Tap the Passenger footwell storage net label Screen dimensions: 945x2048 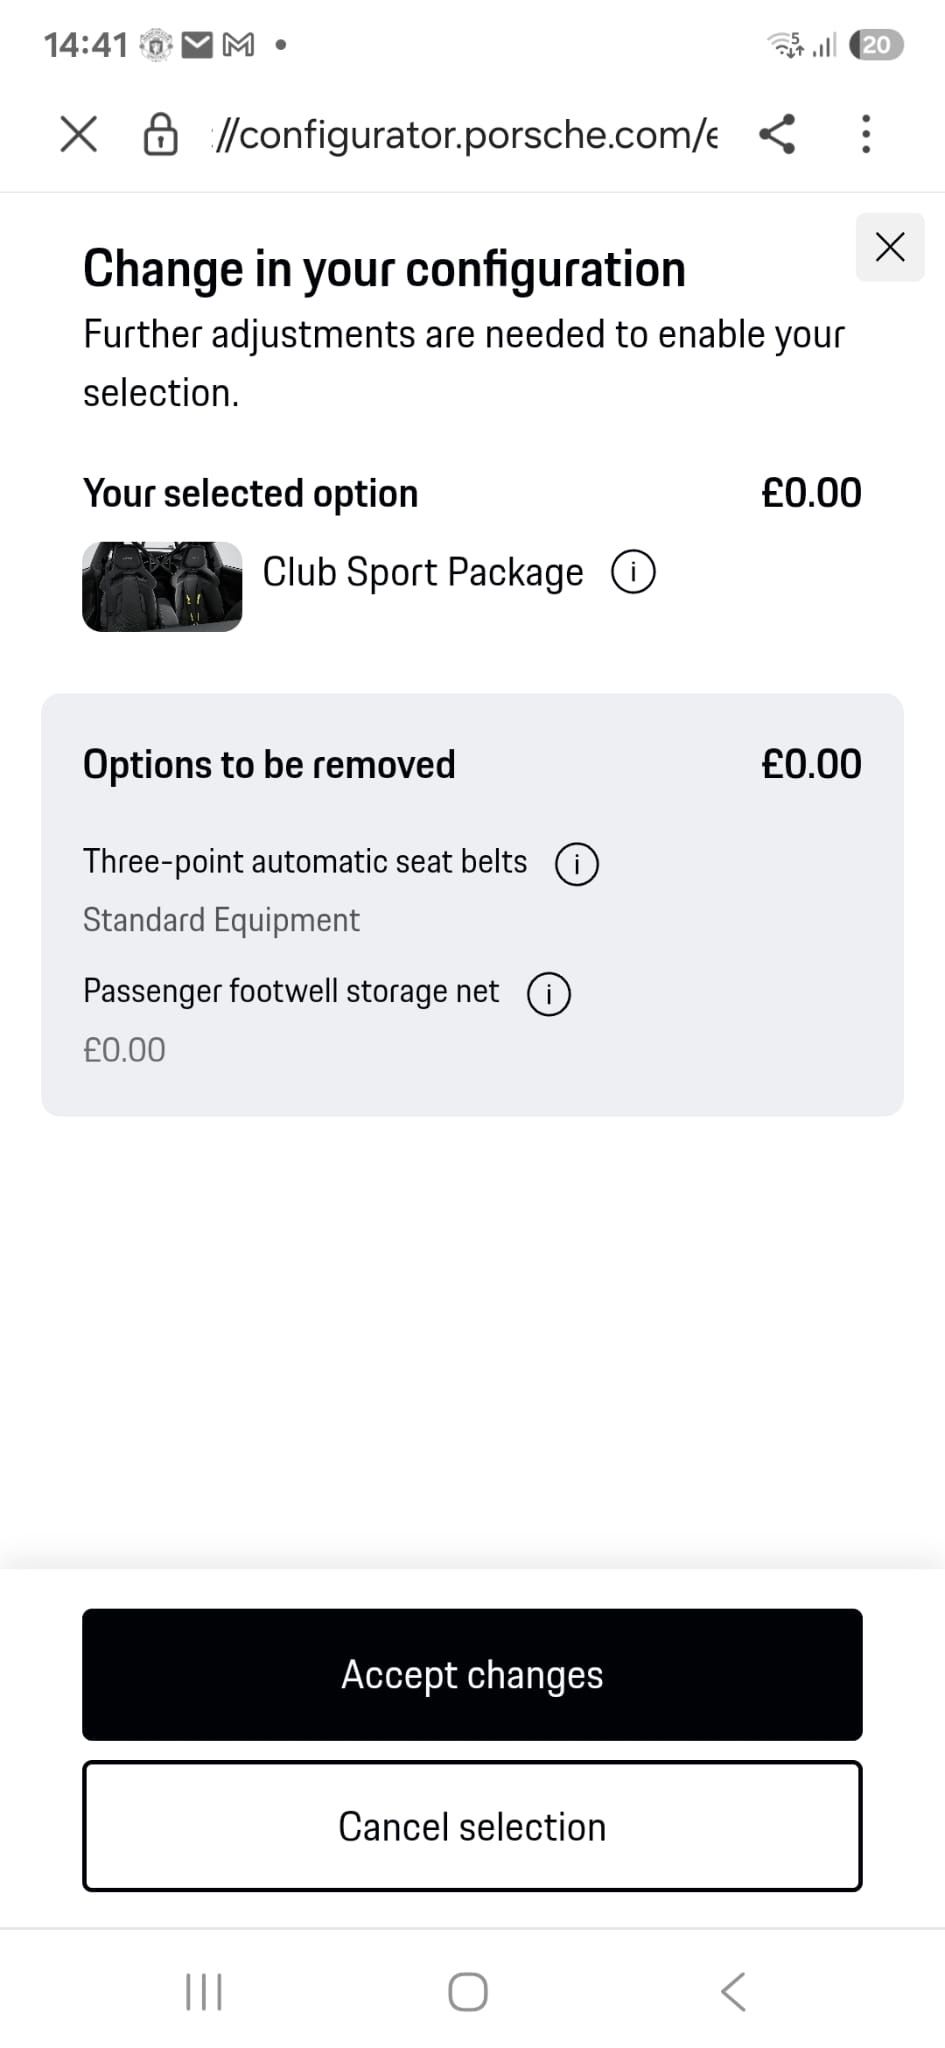[x=291, y=992]
